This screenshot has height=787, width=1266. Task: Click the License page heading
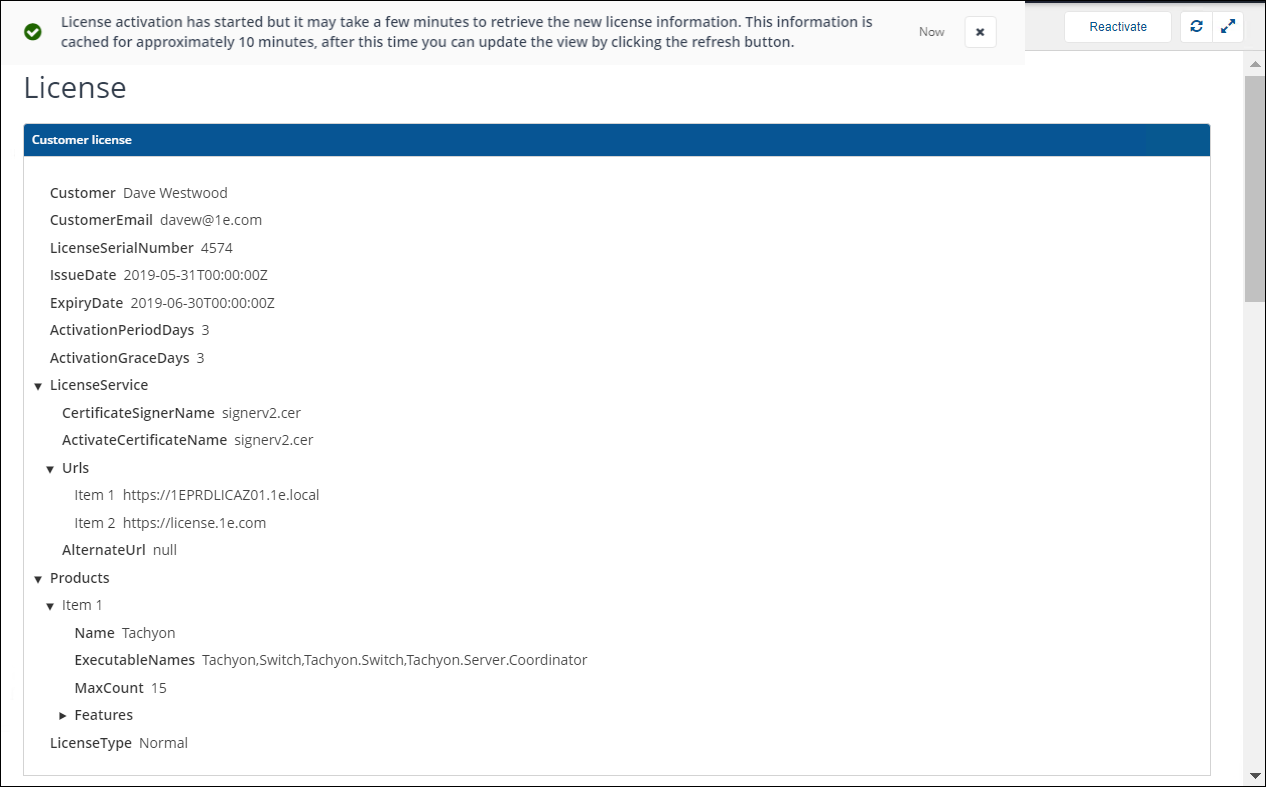[75, 88]
